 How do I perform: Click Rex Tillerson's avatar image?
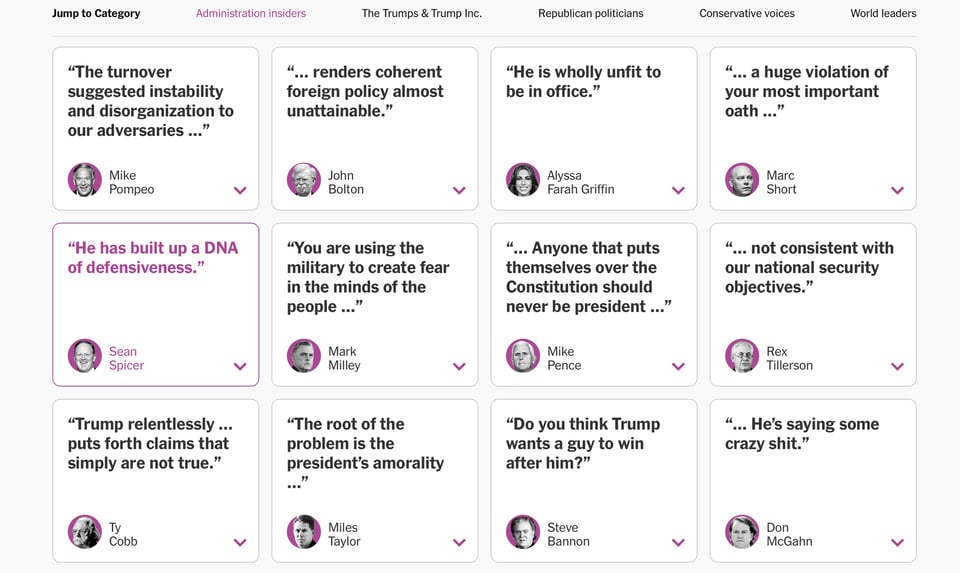[x=742, y=356]
